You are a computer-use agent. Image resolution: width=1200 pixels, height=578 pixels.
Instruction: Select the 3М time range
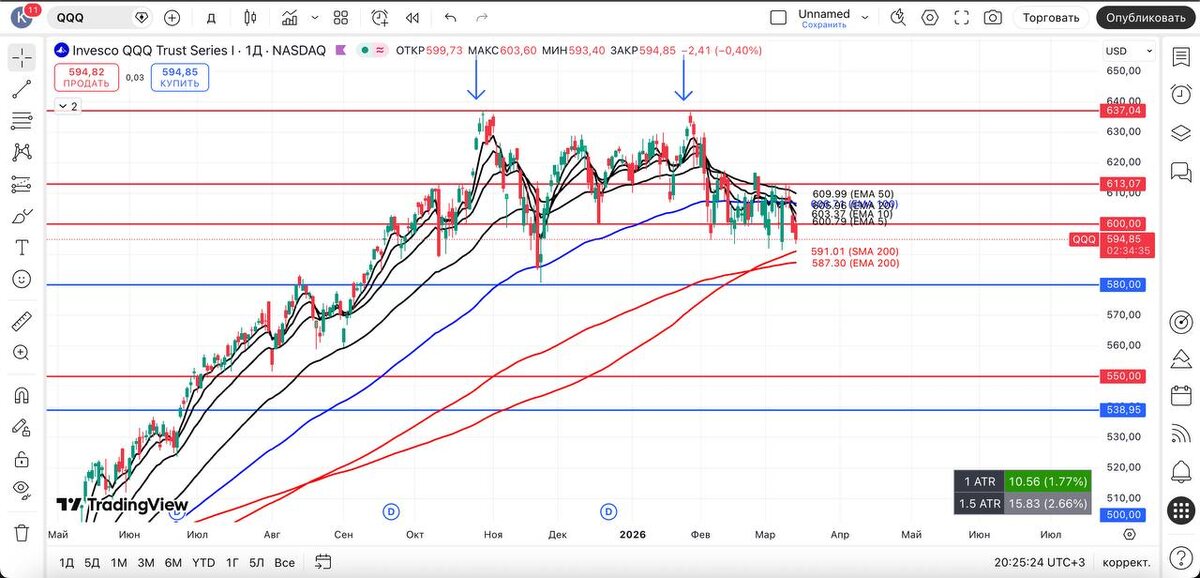[x=145, y=562]
